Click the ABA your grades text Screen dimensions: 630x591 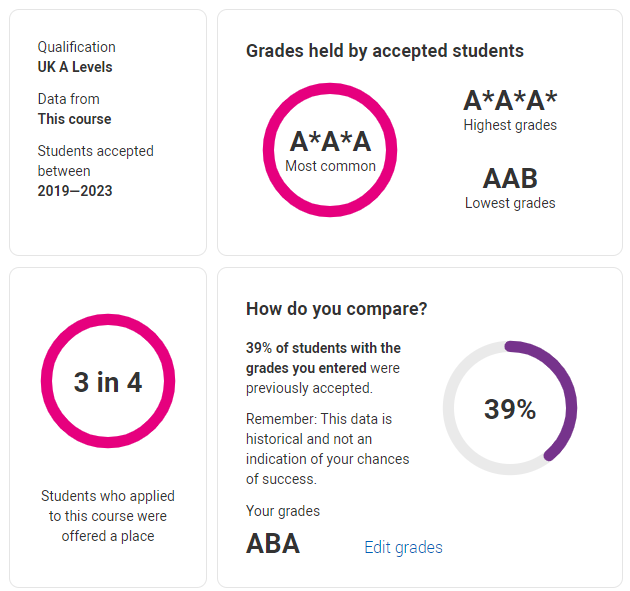coord(273,544)
